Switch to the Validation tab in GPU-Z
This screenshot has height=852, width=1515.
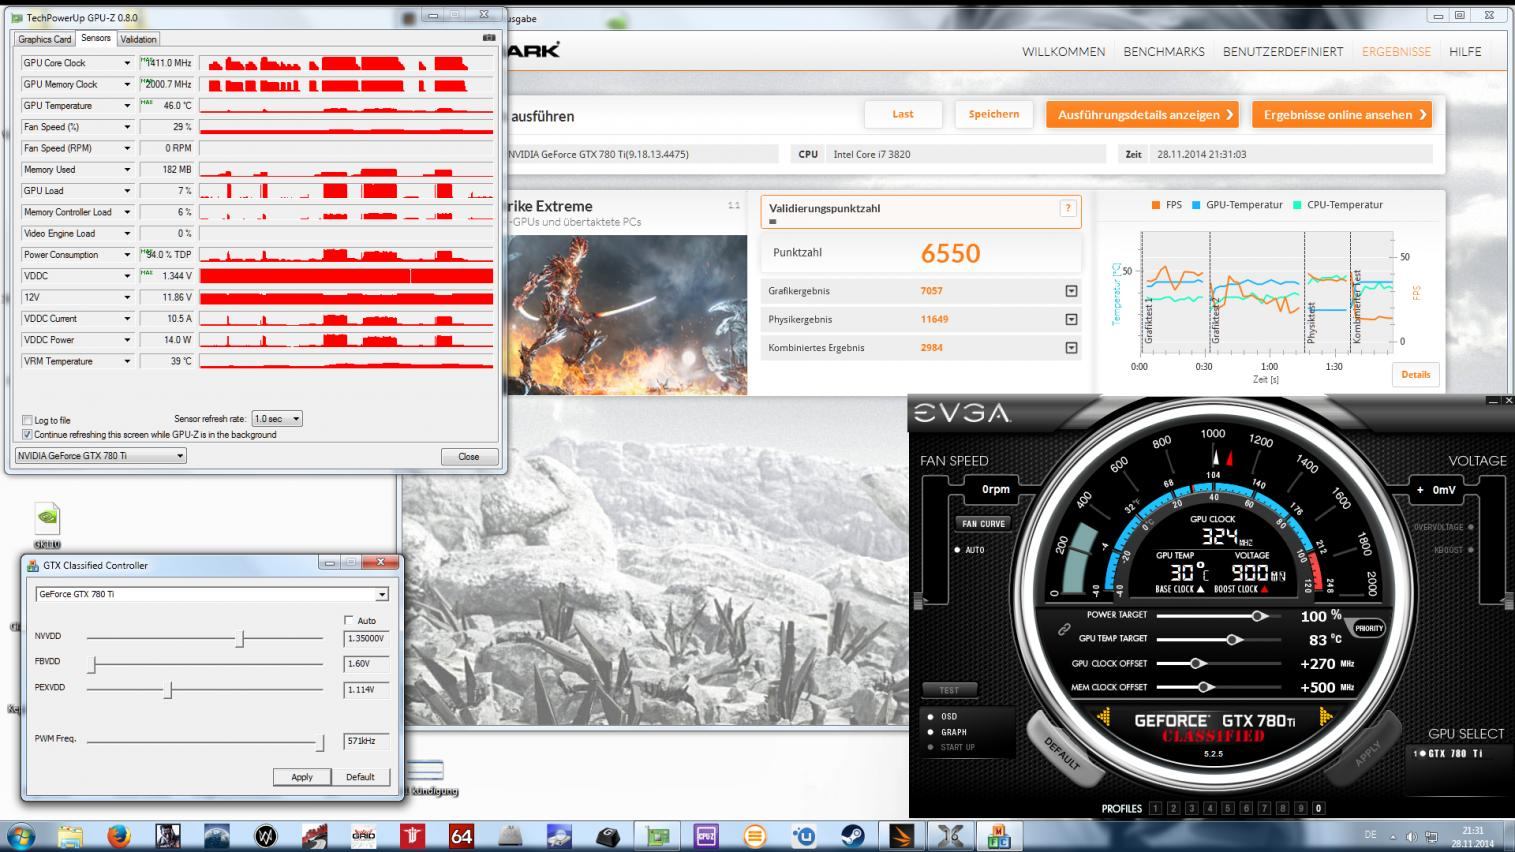pos(138,39)
